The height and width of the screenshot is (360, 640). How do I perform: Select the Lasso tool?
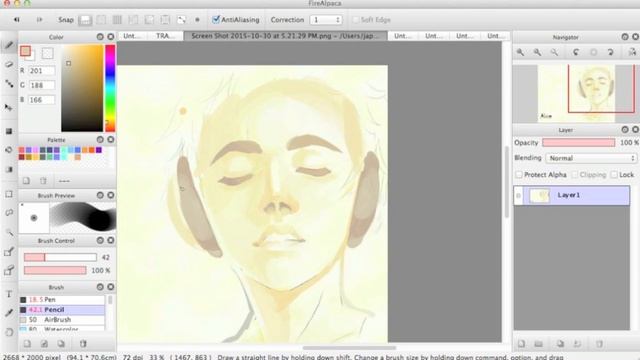click(9, 213)
